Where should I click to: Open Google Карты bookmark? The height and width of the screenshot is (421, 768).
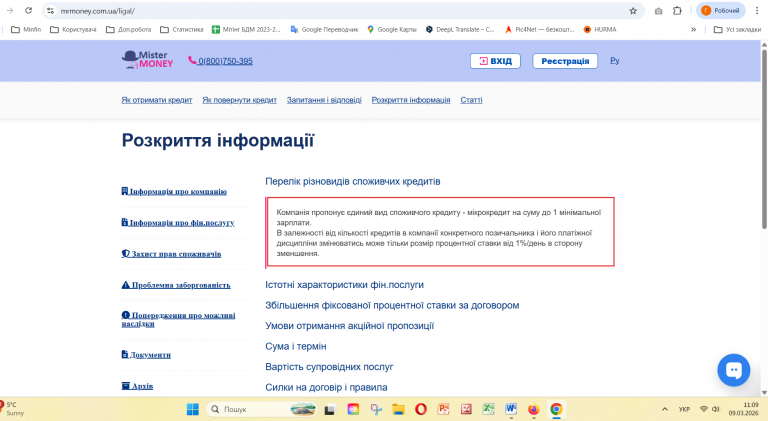click(x=392, y=29)
